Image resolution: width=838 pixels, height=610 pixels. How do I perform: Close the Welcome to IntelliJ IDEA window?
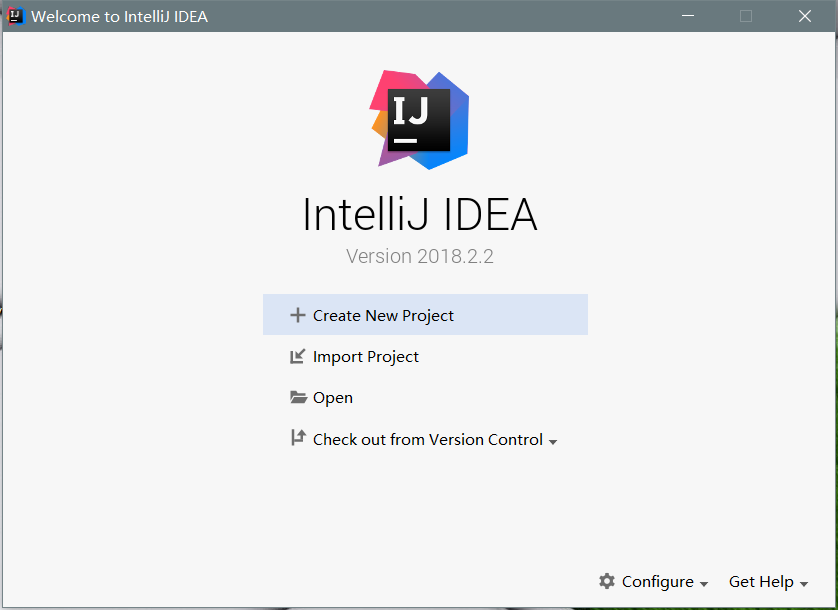805,16
